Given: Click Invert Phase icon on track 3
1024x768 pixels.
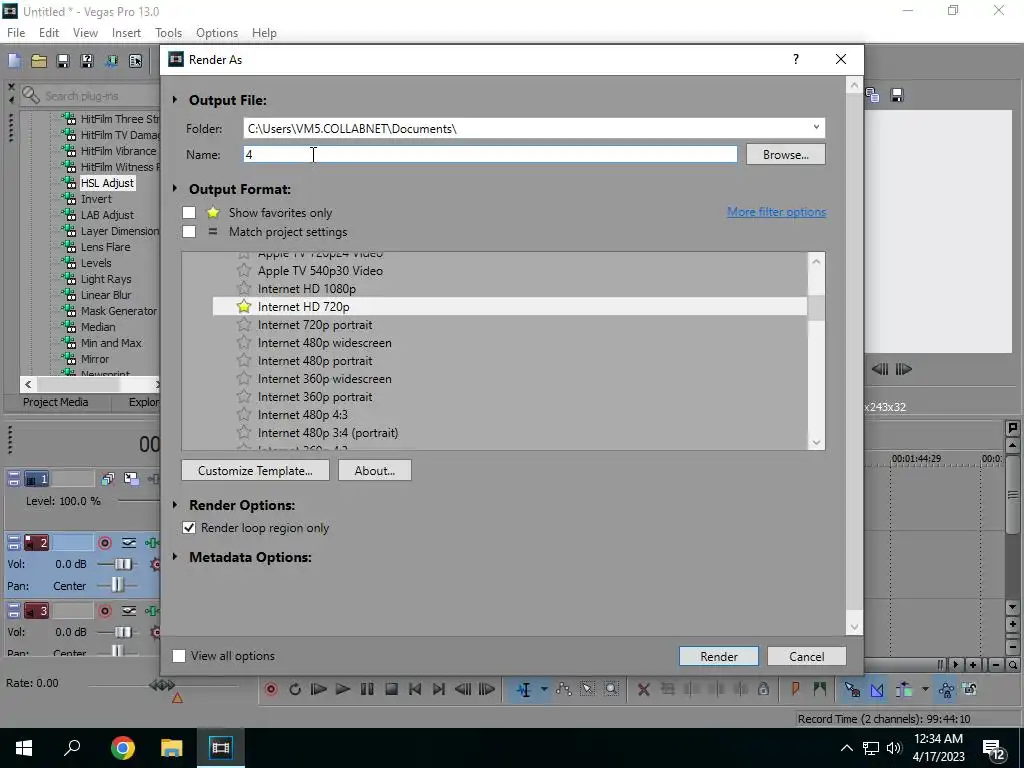Looking at the screenshot, I should [129, 611].
